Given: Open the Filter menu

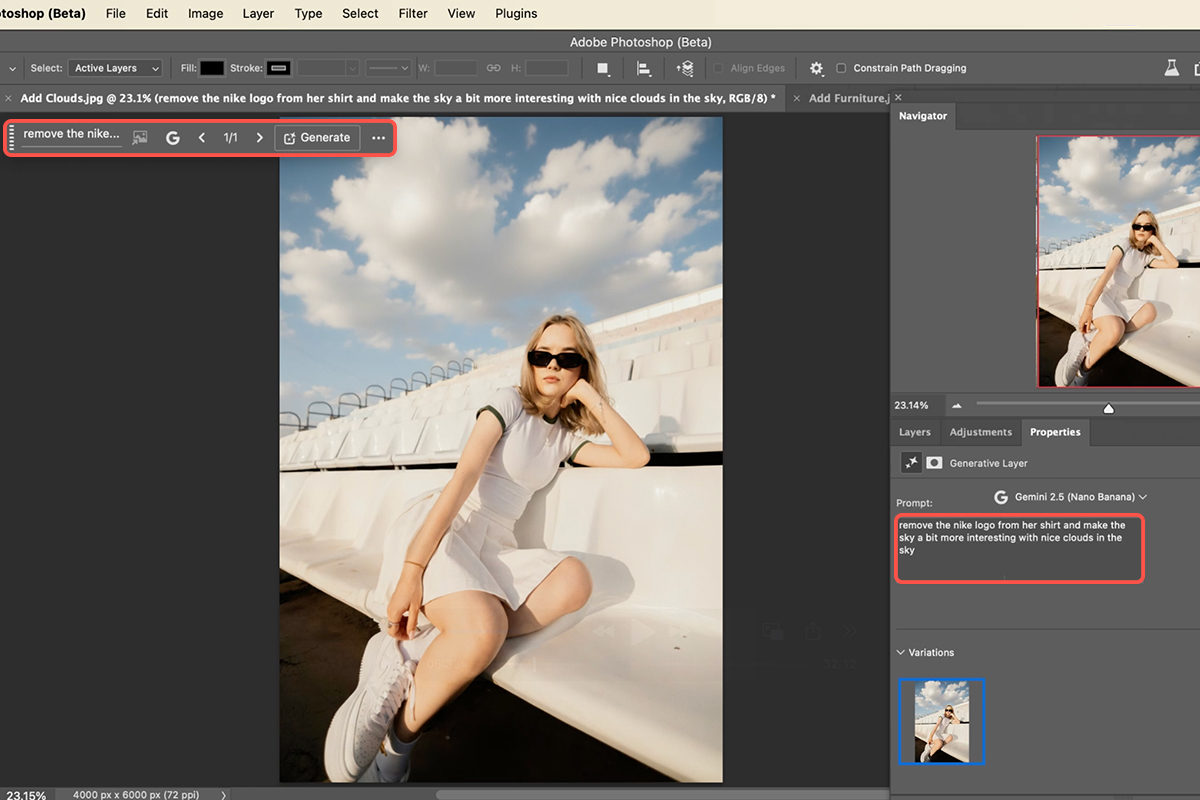Looking at the screenshot, I should 413,14.
